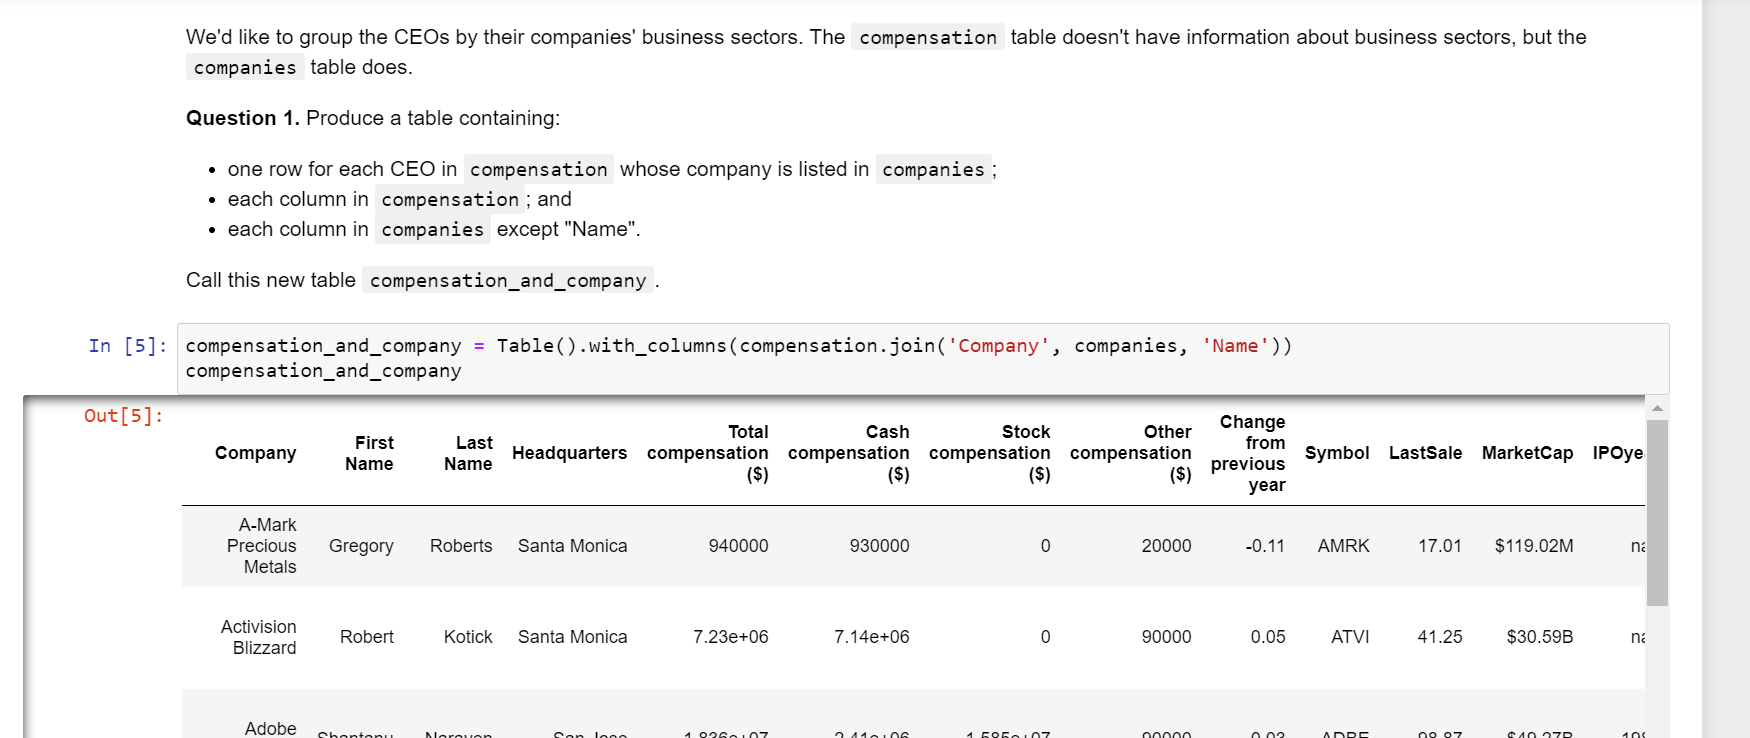The height and width of the screenshot is (738, 1750).
Task: Click the Out[5] output prompt
Action: click(x=124, y=416)
